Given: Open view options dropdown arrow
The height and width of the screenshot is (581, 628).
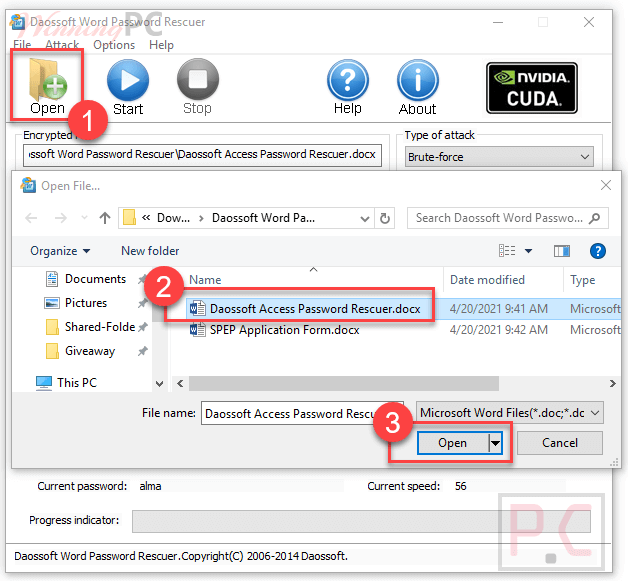Looking at the screenshot, I should tap(528, 251).
